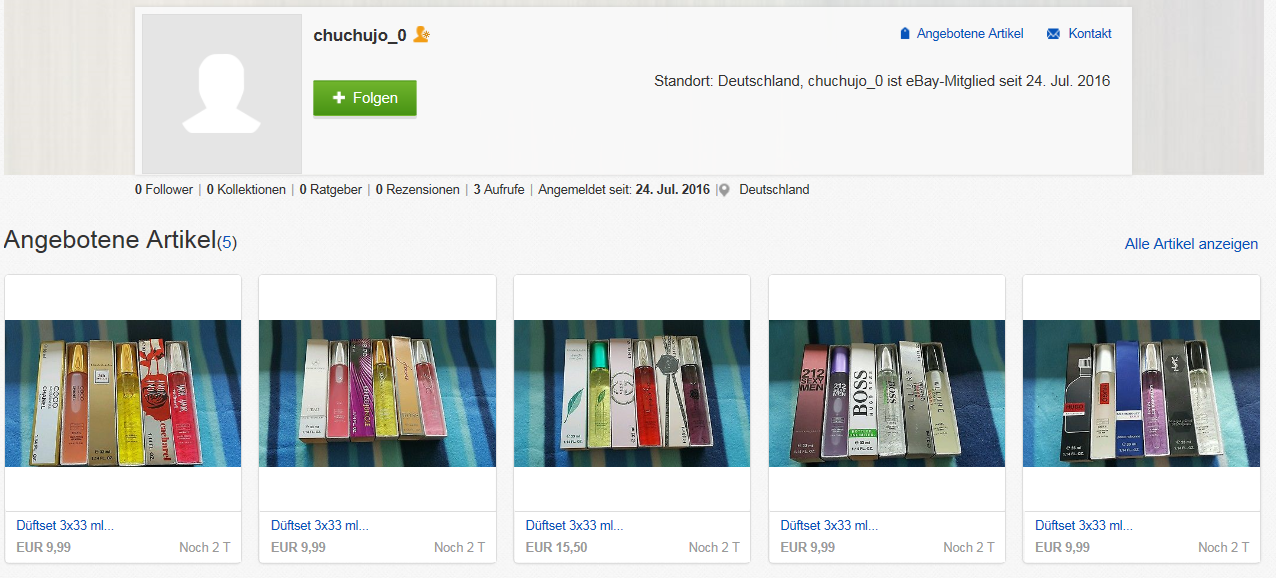Open the EUR 15,50 perfume set image
1276x578 pixels.
coord(632,393)
